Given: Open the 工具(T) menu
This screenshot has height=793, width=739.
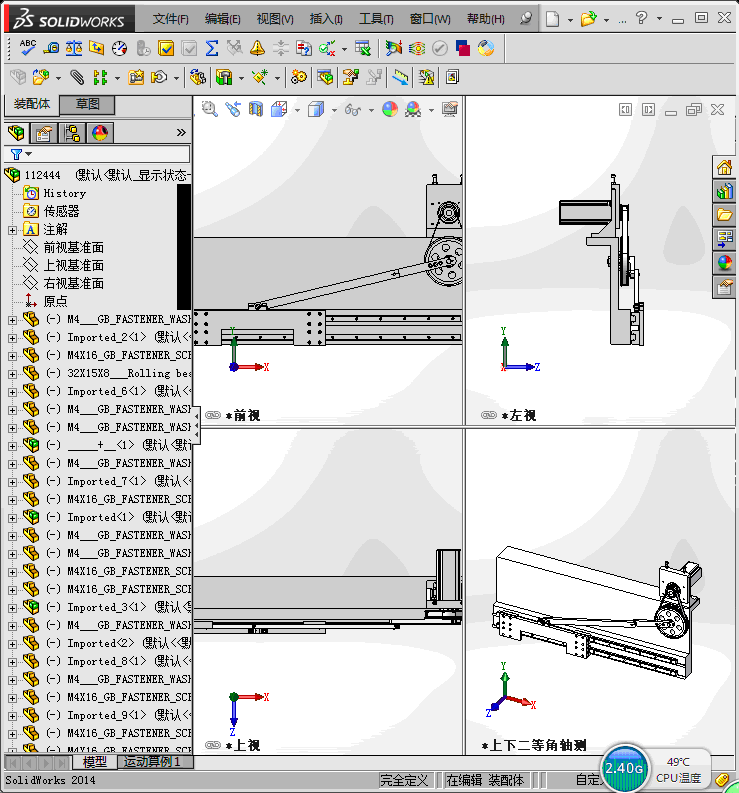Looking at the screenshot, I should (x=376, y=19).
